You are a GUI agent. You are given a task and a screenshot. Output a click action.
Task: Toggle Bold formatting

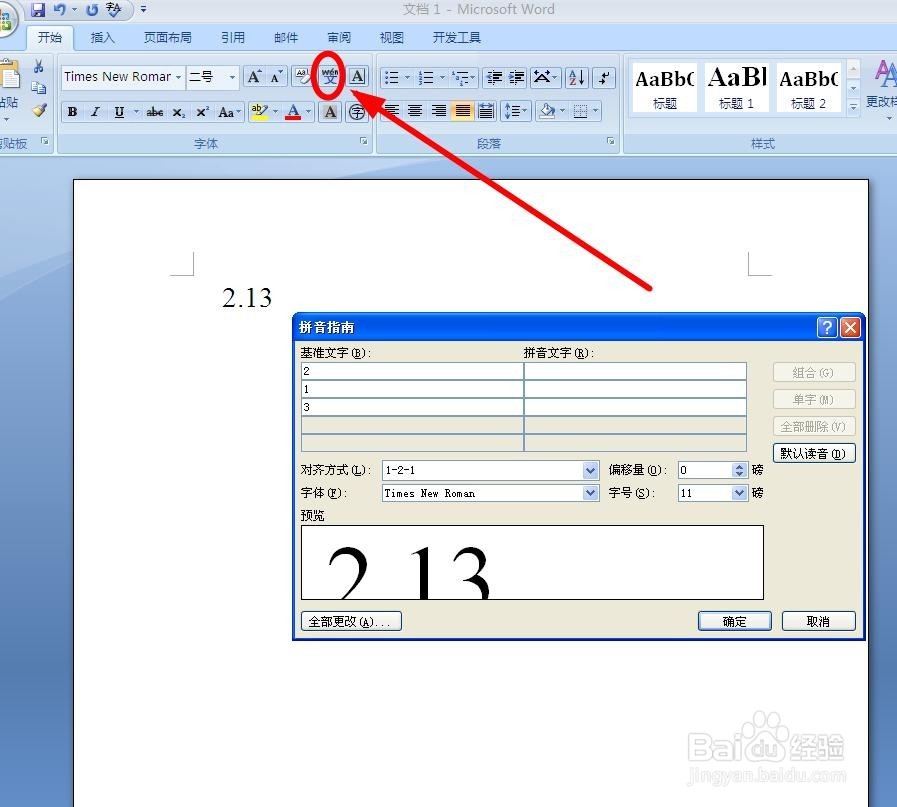pos(73,112)
